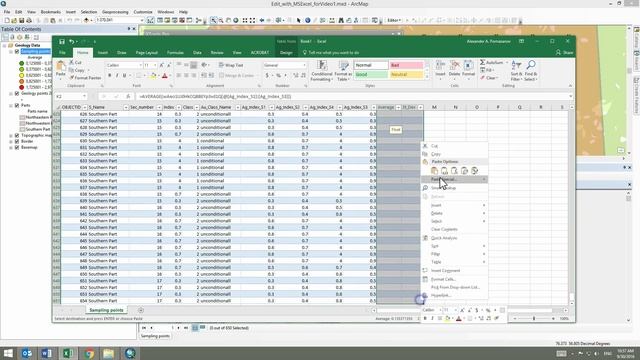This screenshot has height=360, width=640.
Task: Click Excel icon in Windows taskbar
Action: pyautogui.click(x=68, y=353)
